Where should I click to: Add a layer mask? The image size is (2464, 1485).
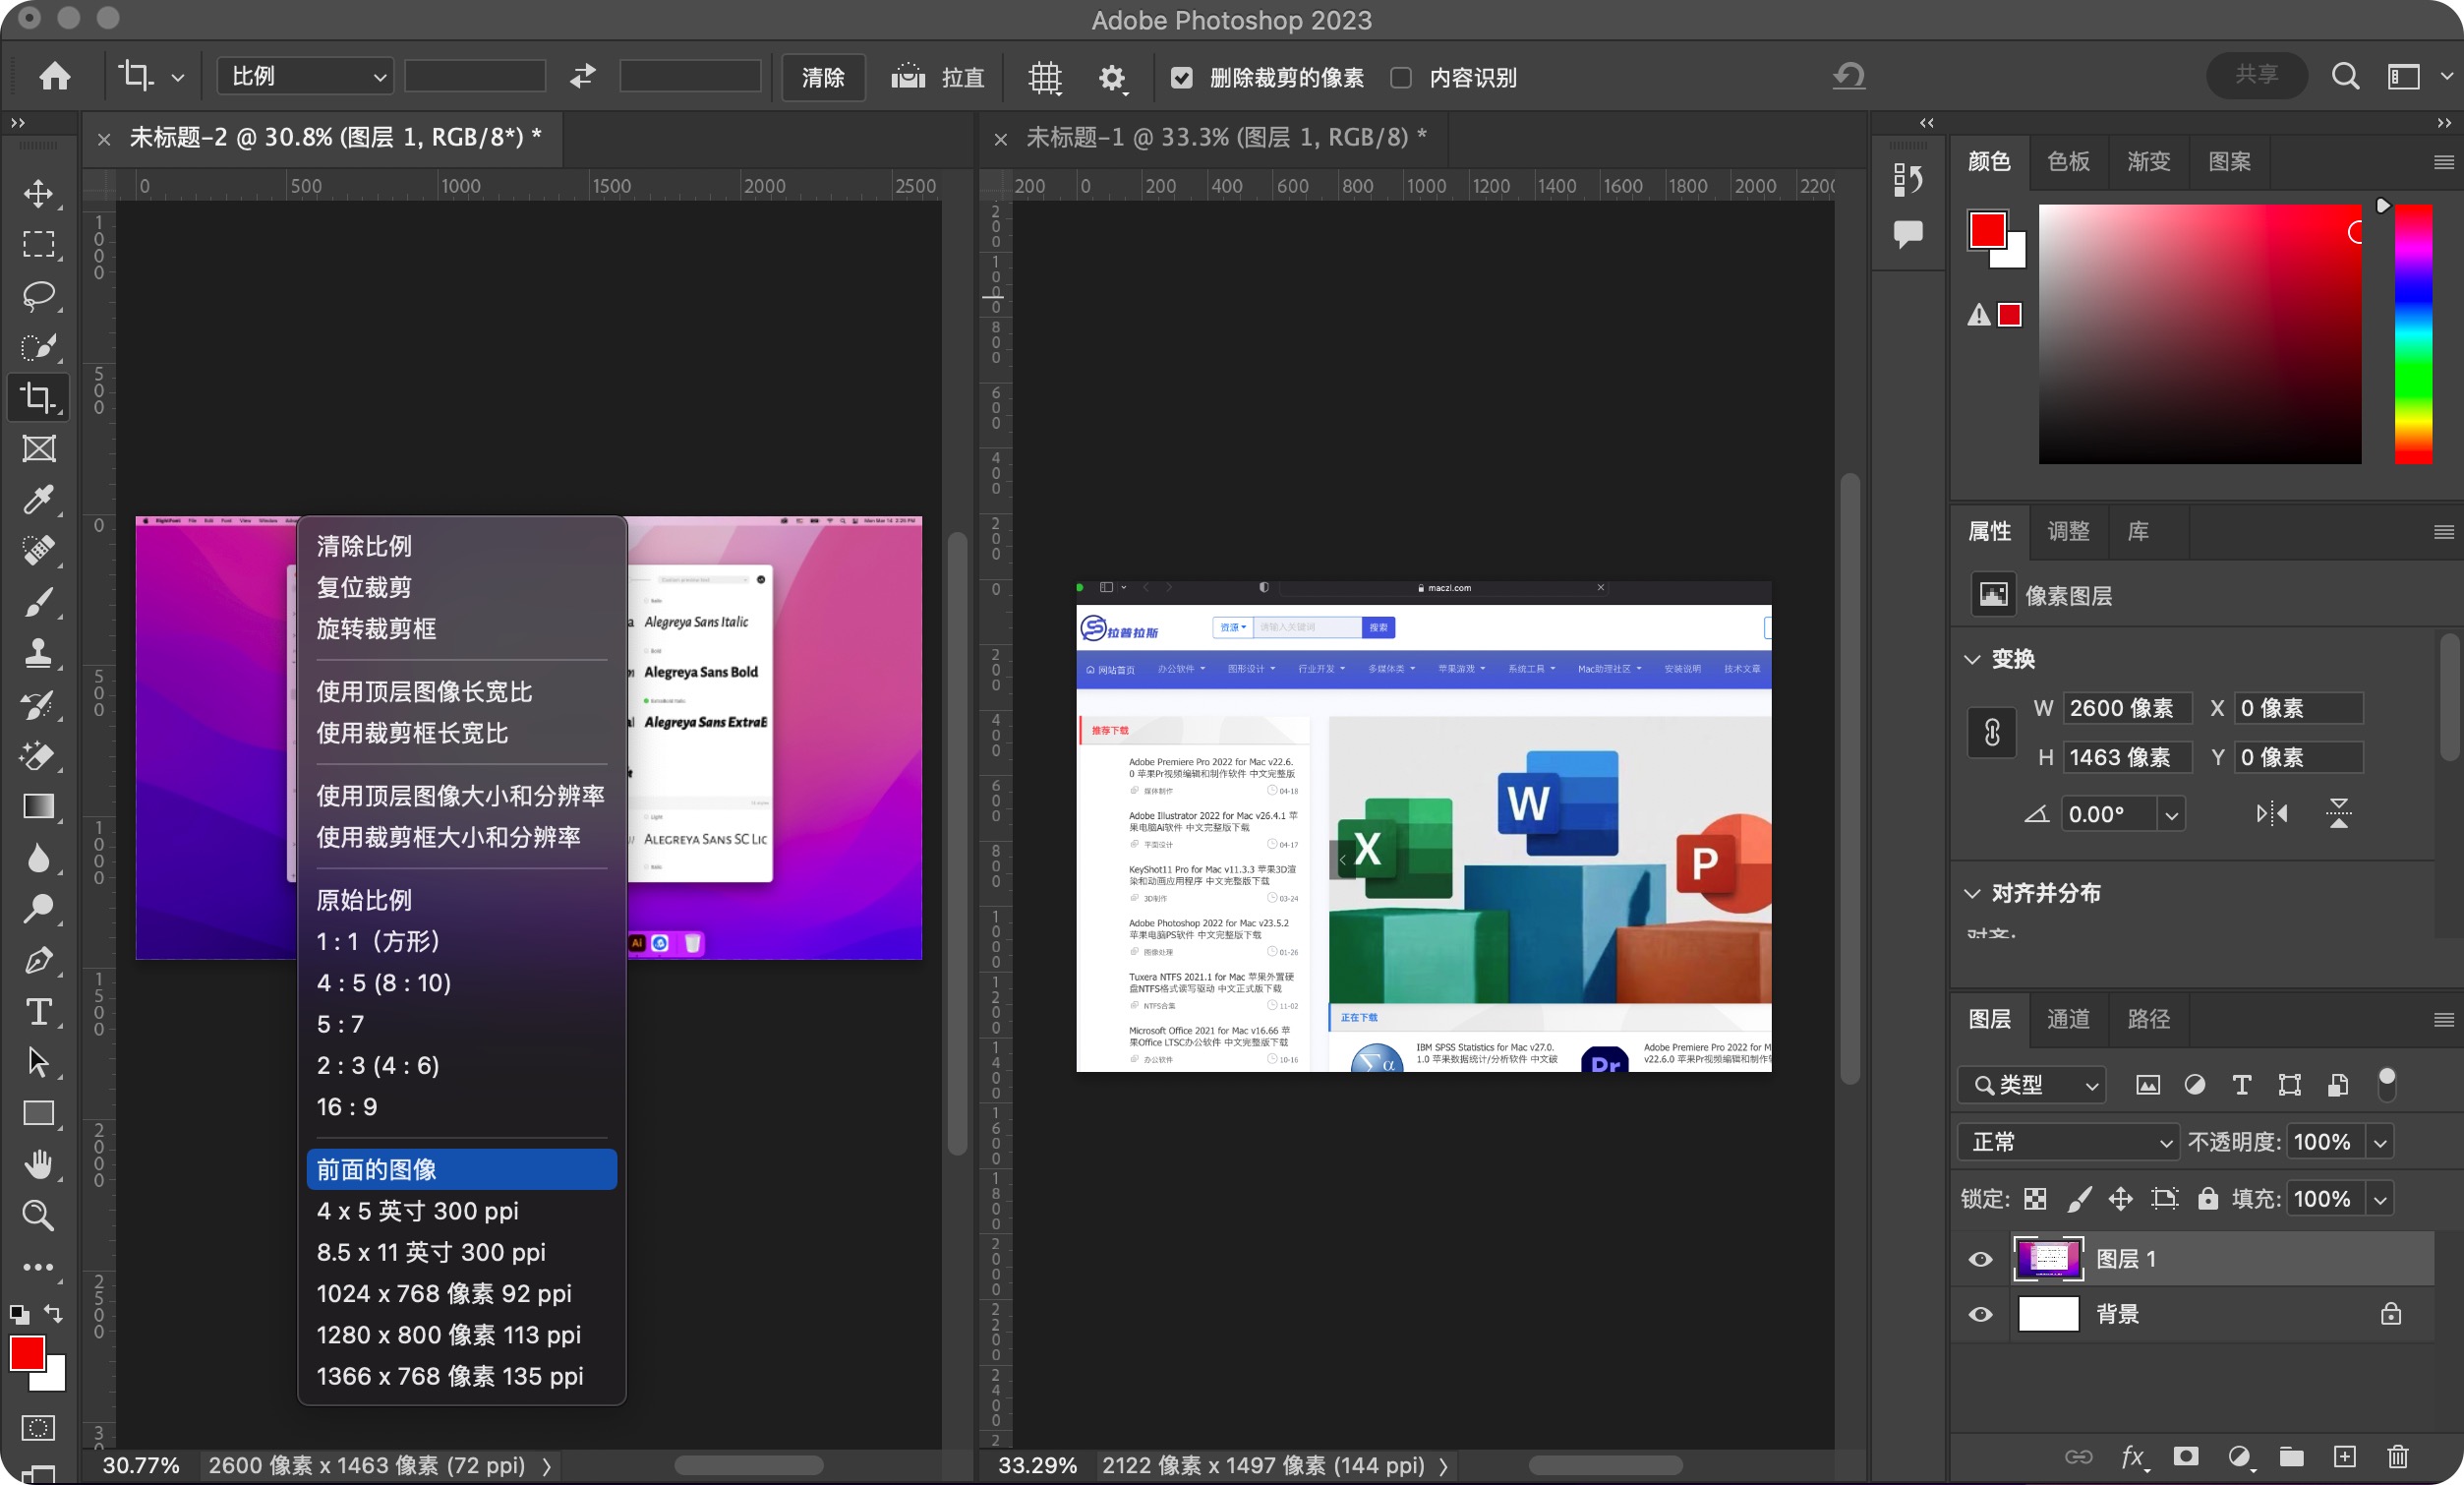(x=2186, y=1456)
